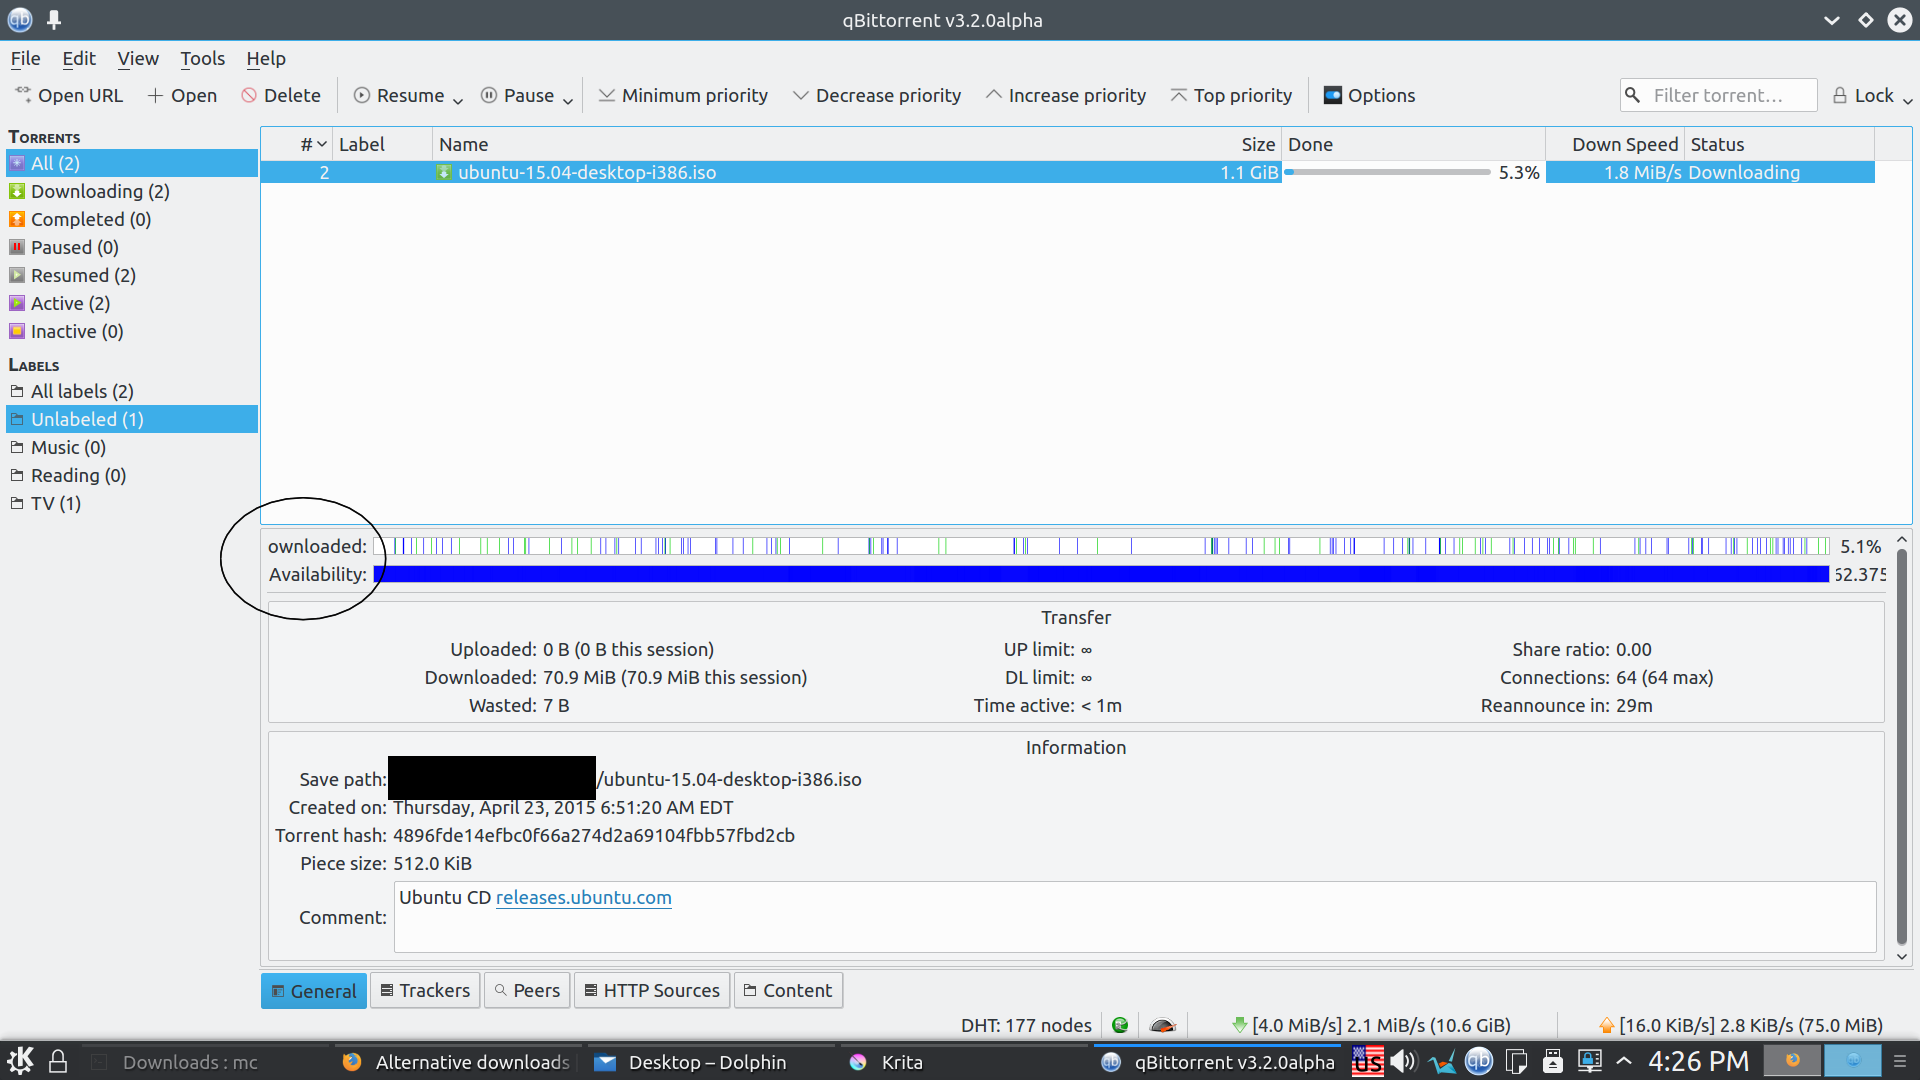Image resolution: width=1920 pixels, height=1080 pixels.
Task: Toggle alternative speed limits speedometer icon
Action: point(1162,1025)
